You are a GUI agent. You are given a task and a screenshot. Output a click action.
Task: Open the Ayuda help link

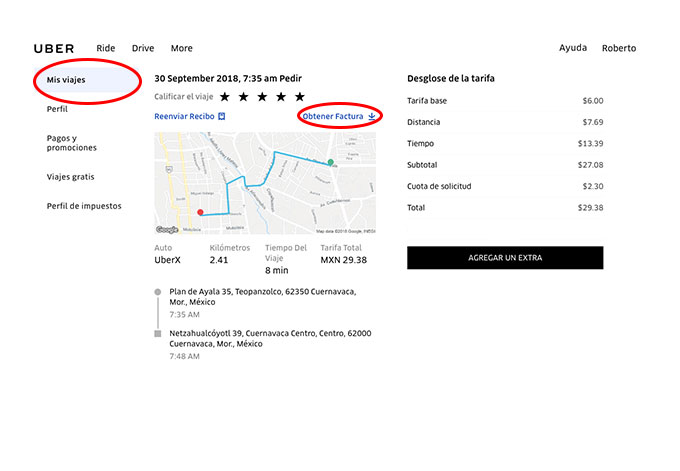(x=573, y=48)
